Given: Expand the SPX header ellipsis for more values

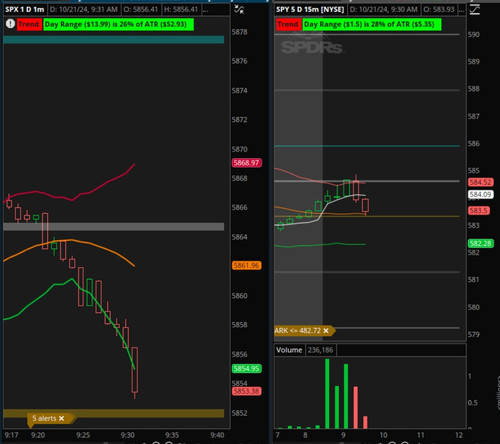Looking at the screenshot, I should 206,10.
